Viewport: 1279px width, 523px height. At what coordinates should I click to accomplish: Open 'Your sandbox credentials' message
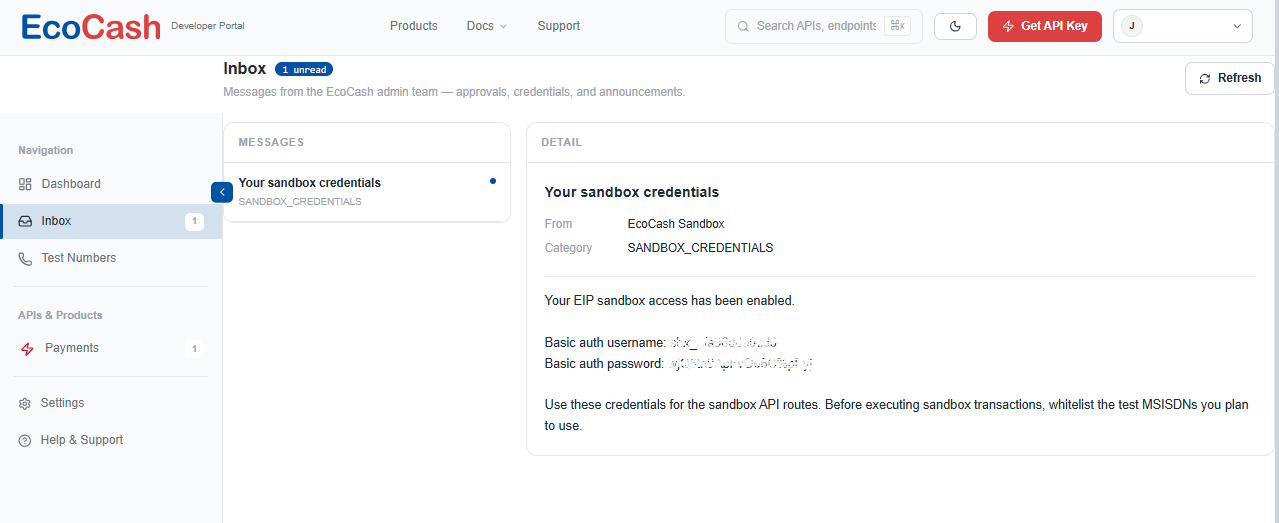click(x=367, y=192)
